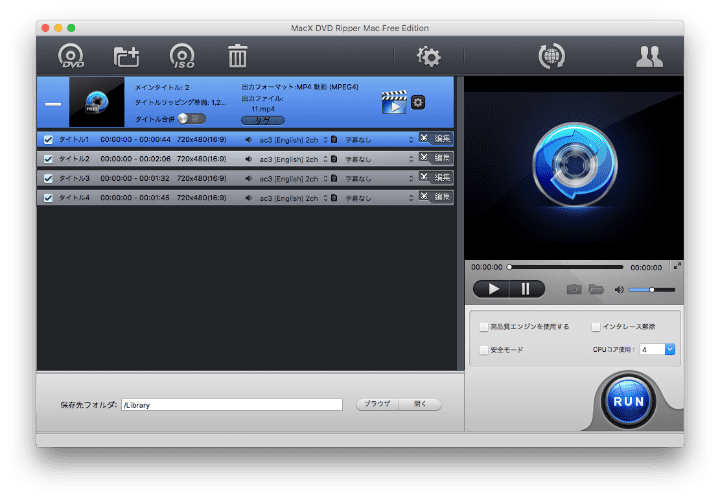The width and height of the screenshot is (720, 499).
Task: Click the 11.mp4 output file name
Action: point(263,109)
